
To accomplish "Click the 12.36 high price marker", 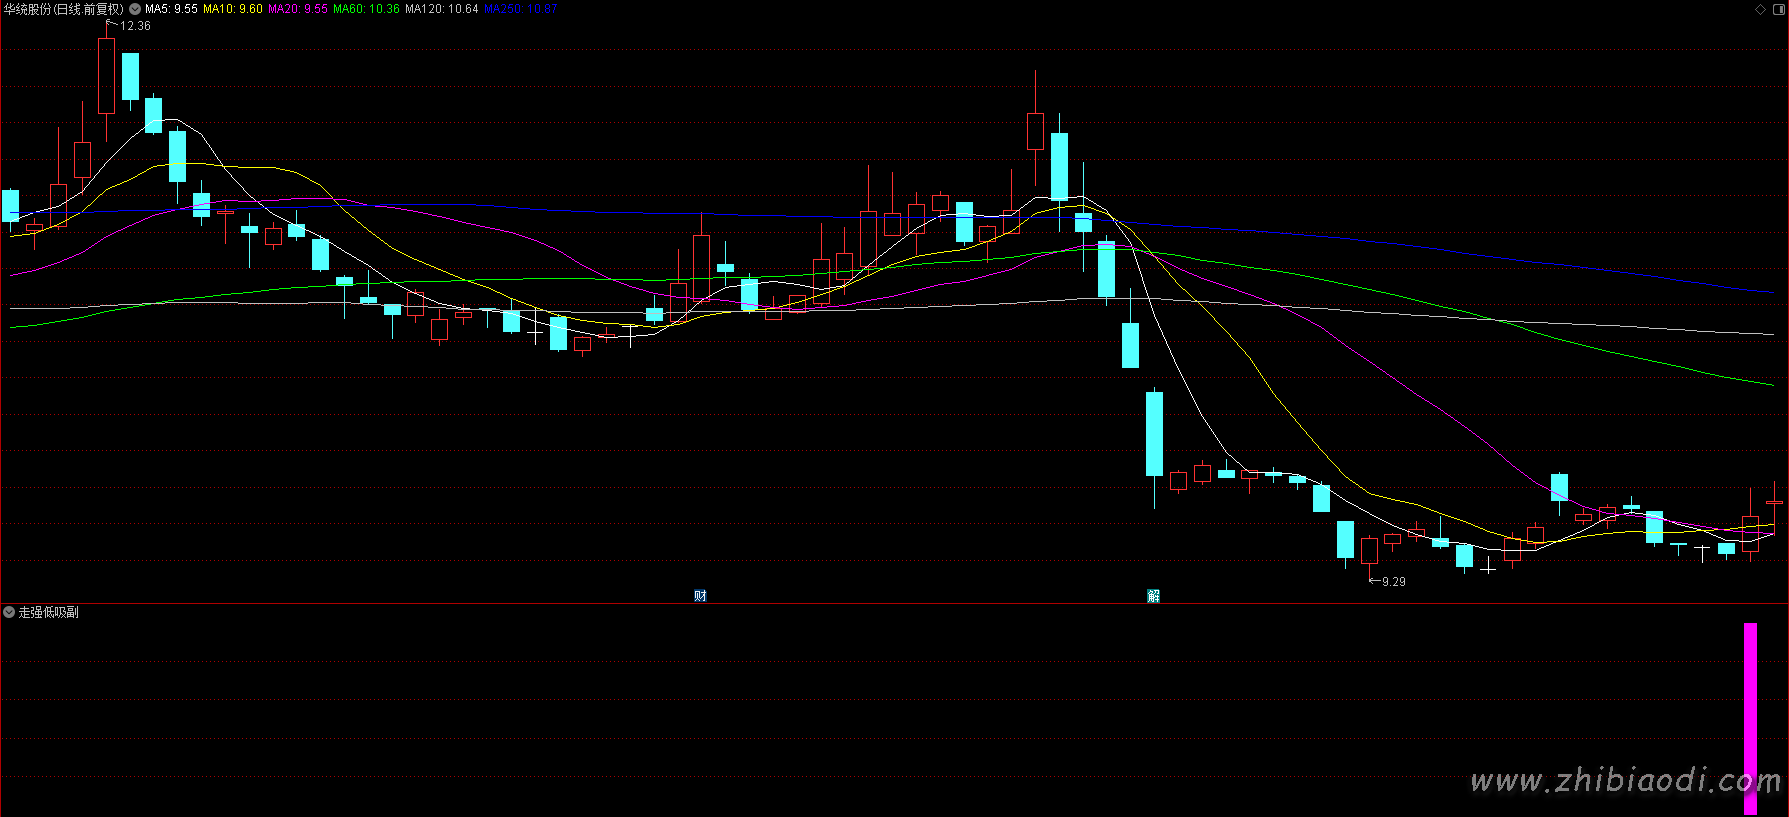I will pyautogui.click(x=135, y=26).
